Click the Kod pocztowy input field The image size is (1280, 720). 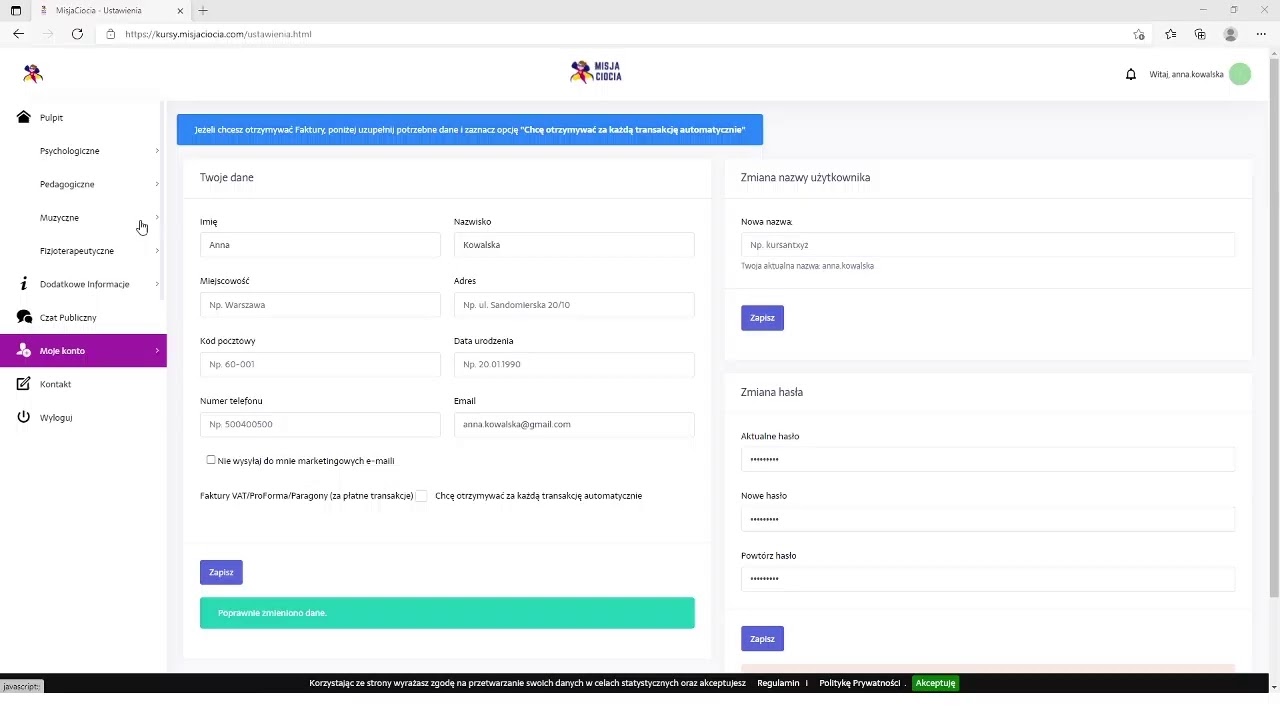[x=320, y=364]
